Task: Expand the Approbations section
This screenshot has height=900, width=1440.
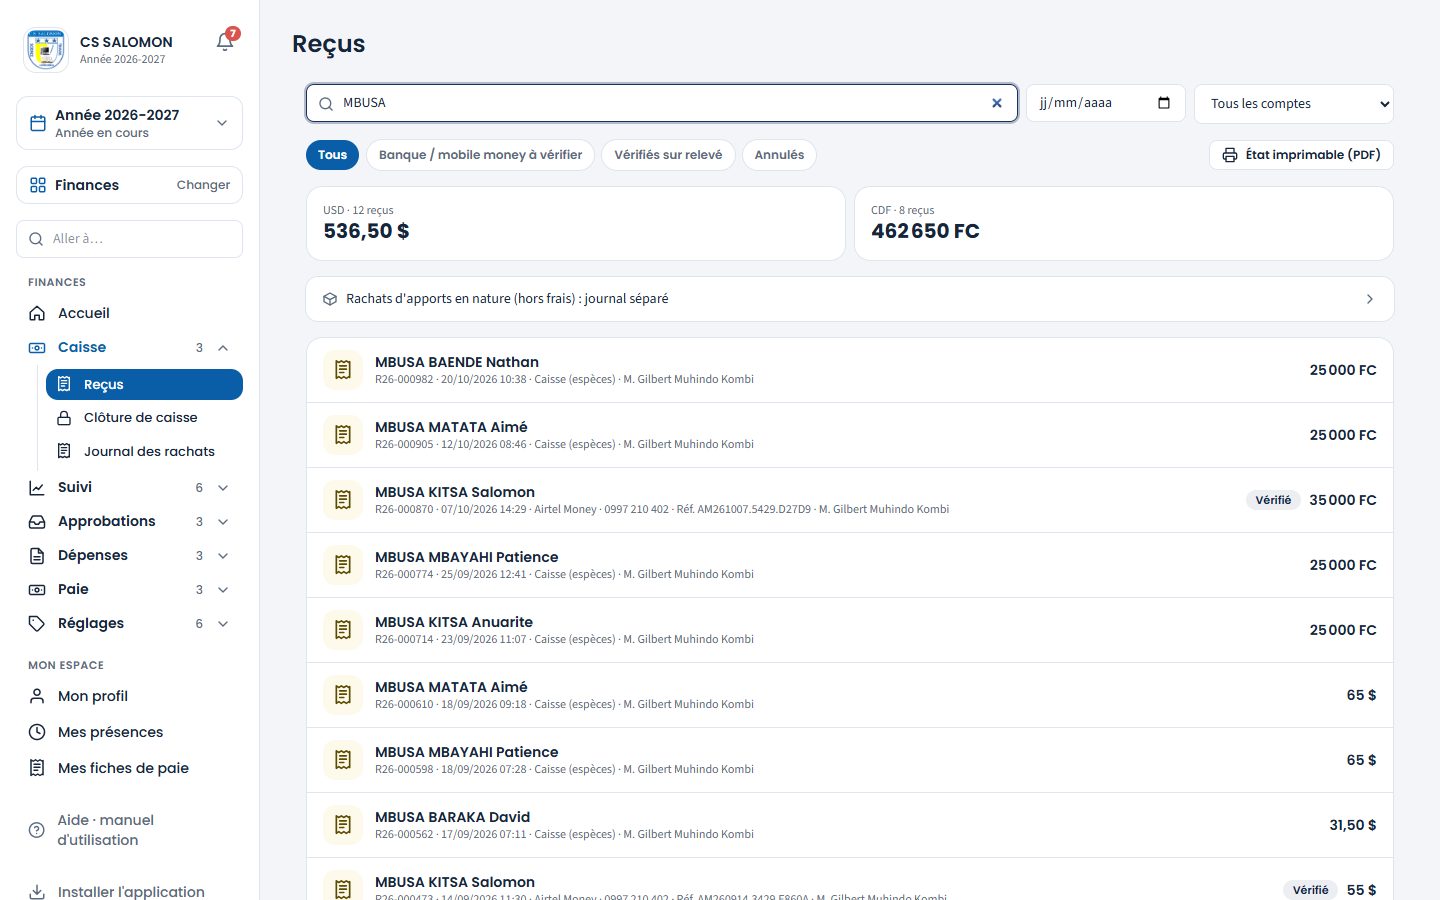Action: pos(129,522)
